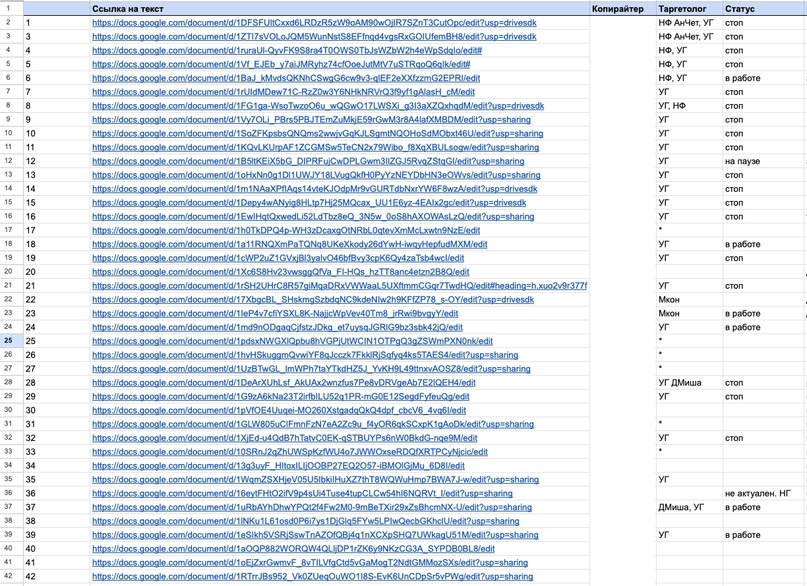Select the 'УГ ДМиша' targetologist cell
Viewport: 807px width, 586px height.
click(x=689, y=383)
